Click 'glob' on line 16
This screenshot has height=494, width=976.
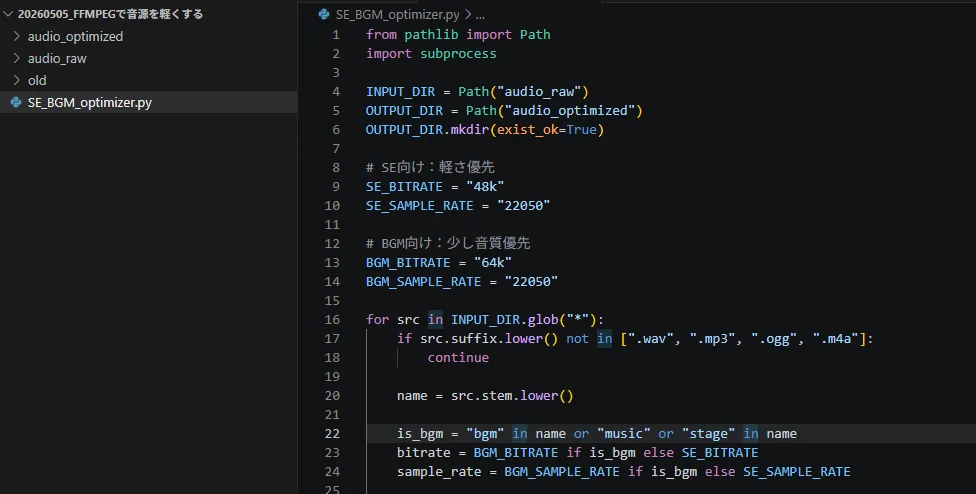[x=543, y=320]
